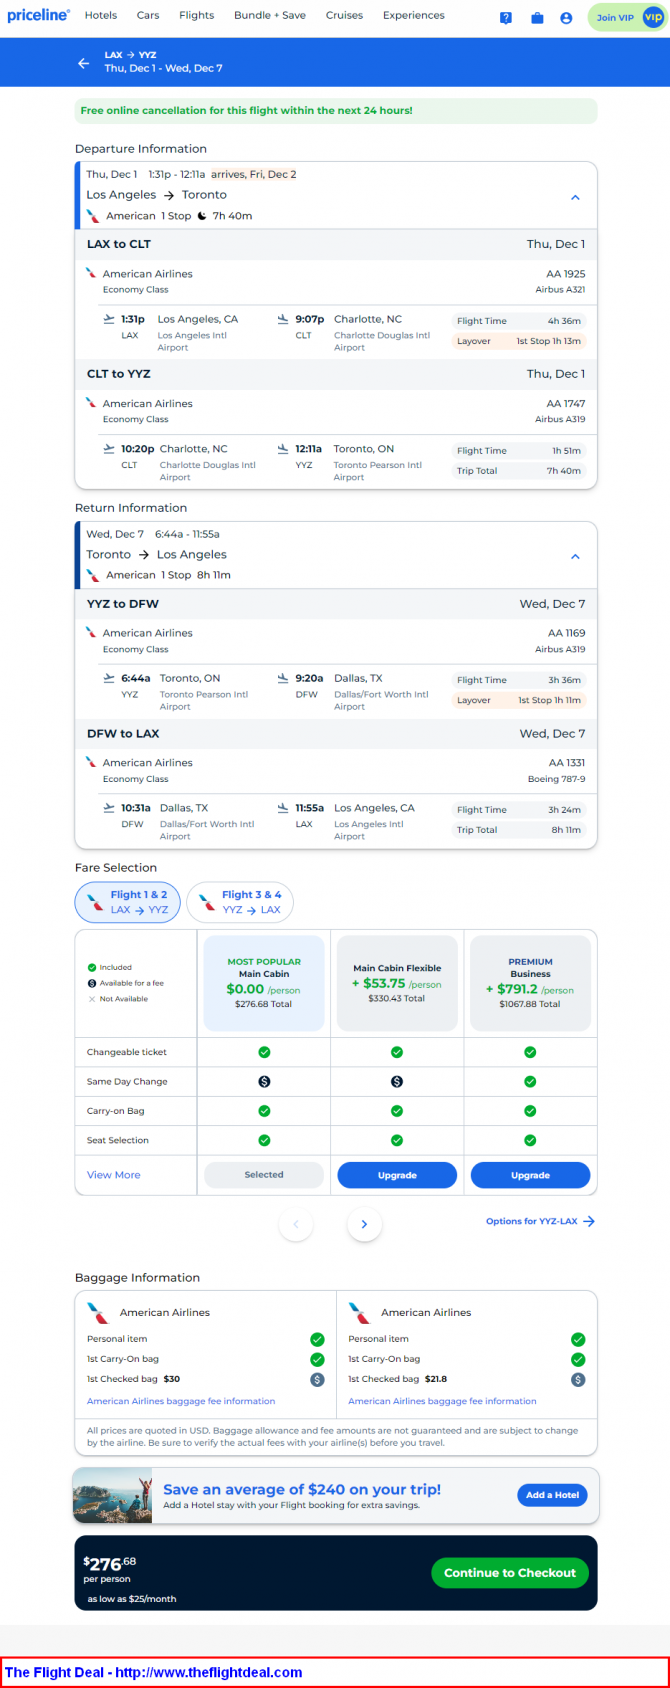Open the Cars menu
Viewport: 670px width, 1688px height.
148,15
